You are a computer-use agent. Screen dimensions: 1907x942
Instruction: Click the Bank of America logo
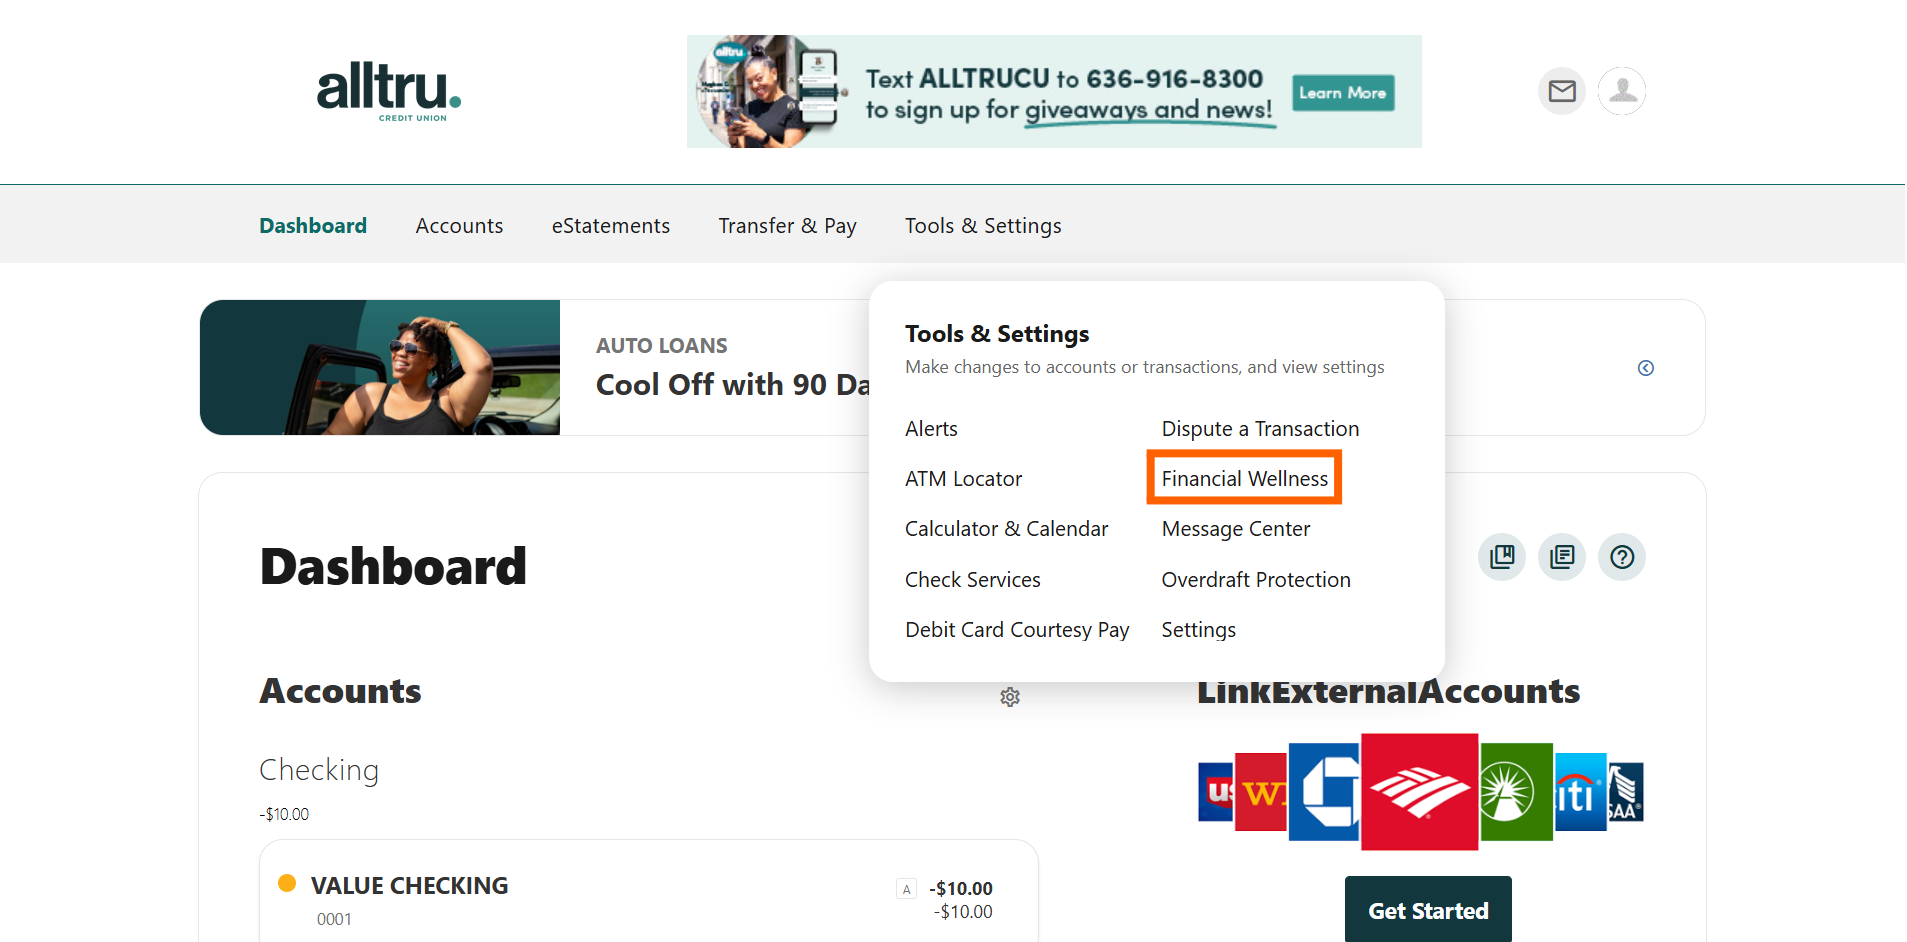[x=1420, y=792]
